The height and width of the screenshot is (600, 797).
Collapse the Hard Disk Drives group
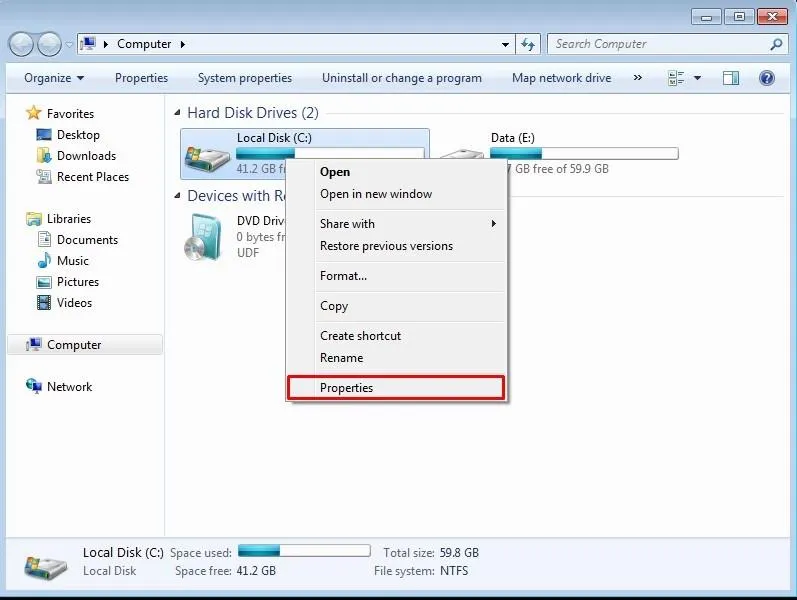coord(178,113)
